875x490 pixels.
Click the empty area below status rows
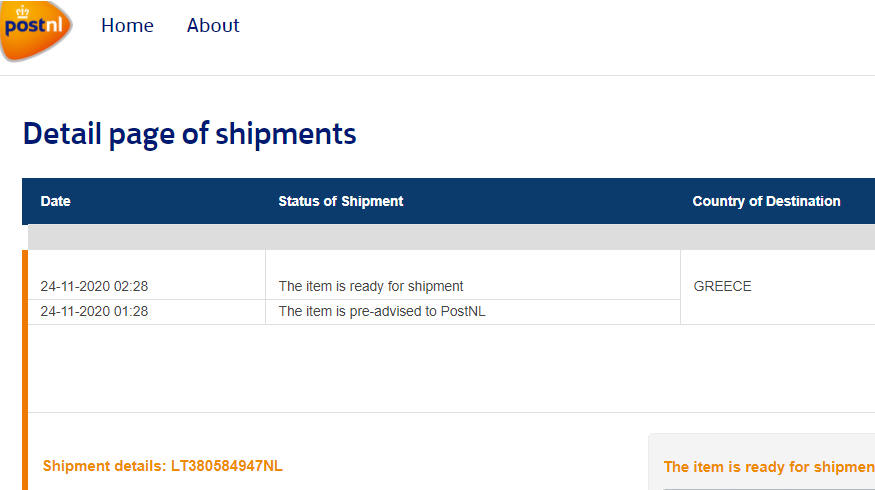[451, 368]
